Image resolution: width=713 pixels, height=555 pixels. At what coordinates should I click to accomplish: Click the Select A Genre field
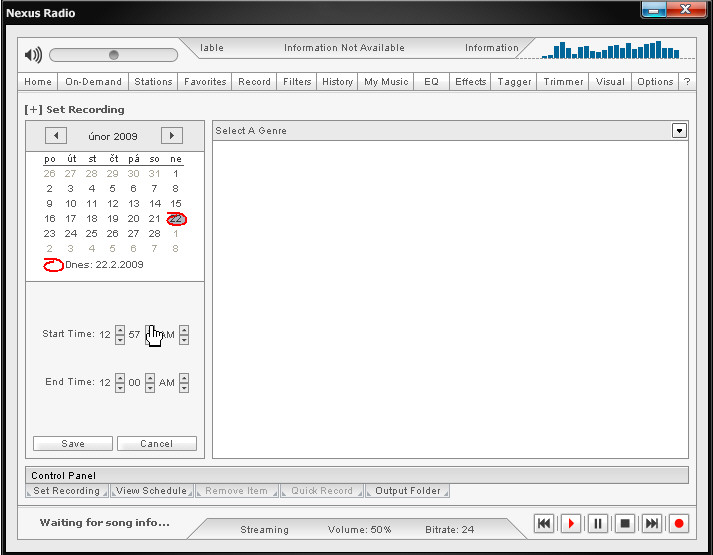[450, 131]
